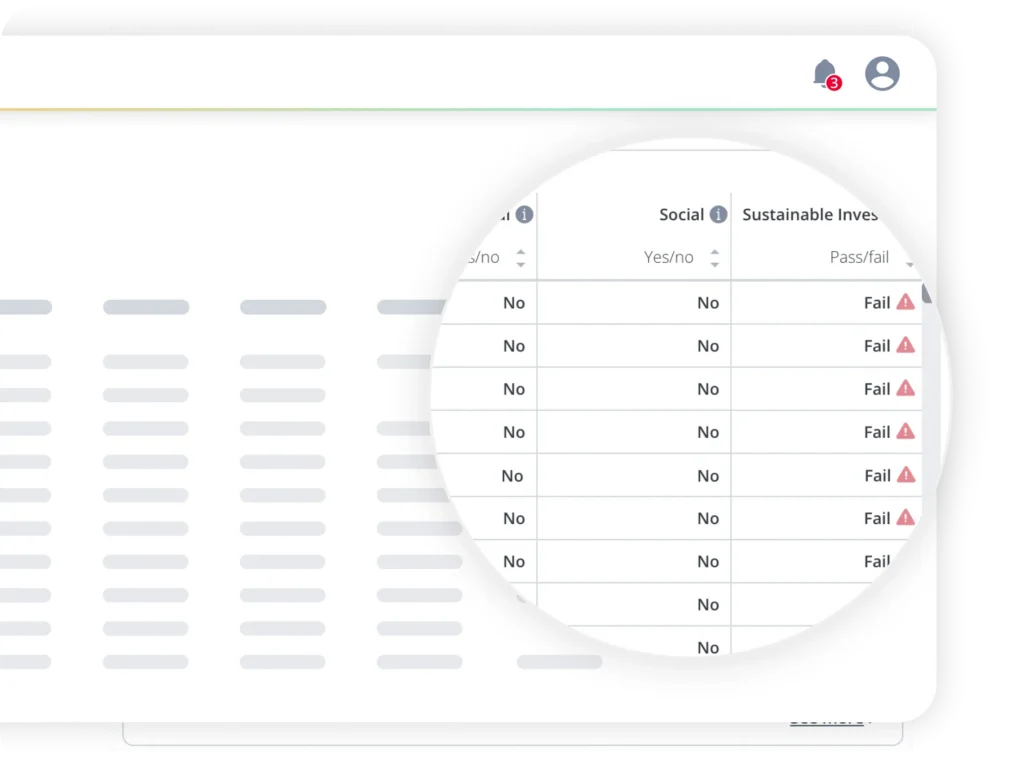Select the Fail value in the seventh row
Screen dimensions: 1024x774
click(877, 561)
